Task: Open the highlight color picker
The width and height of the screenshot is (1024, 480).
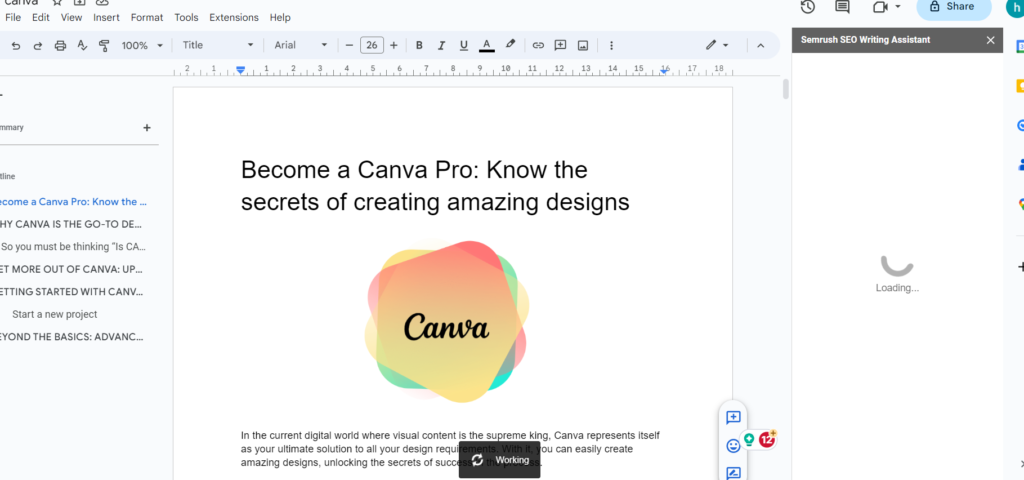Action: pyautogui.click(x=511, y=44)
